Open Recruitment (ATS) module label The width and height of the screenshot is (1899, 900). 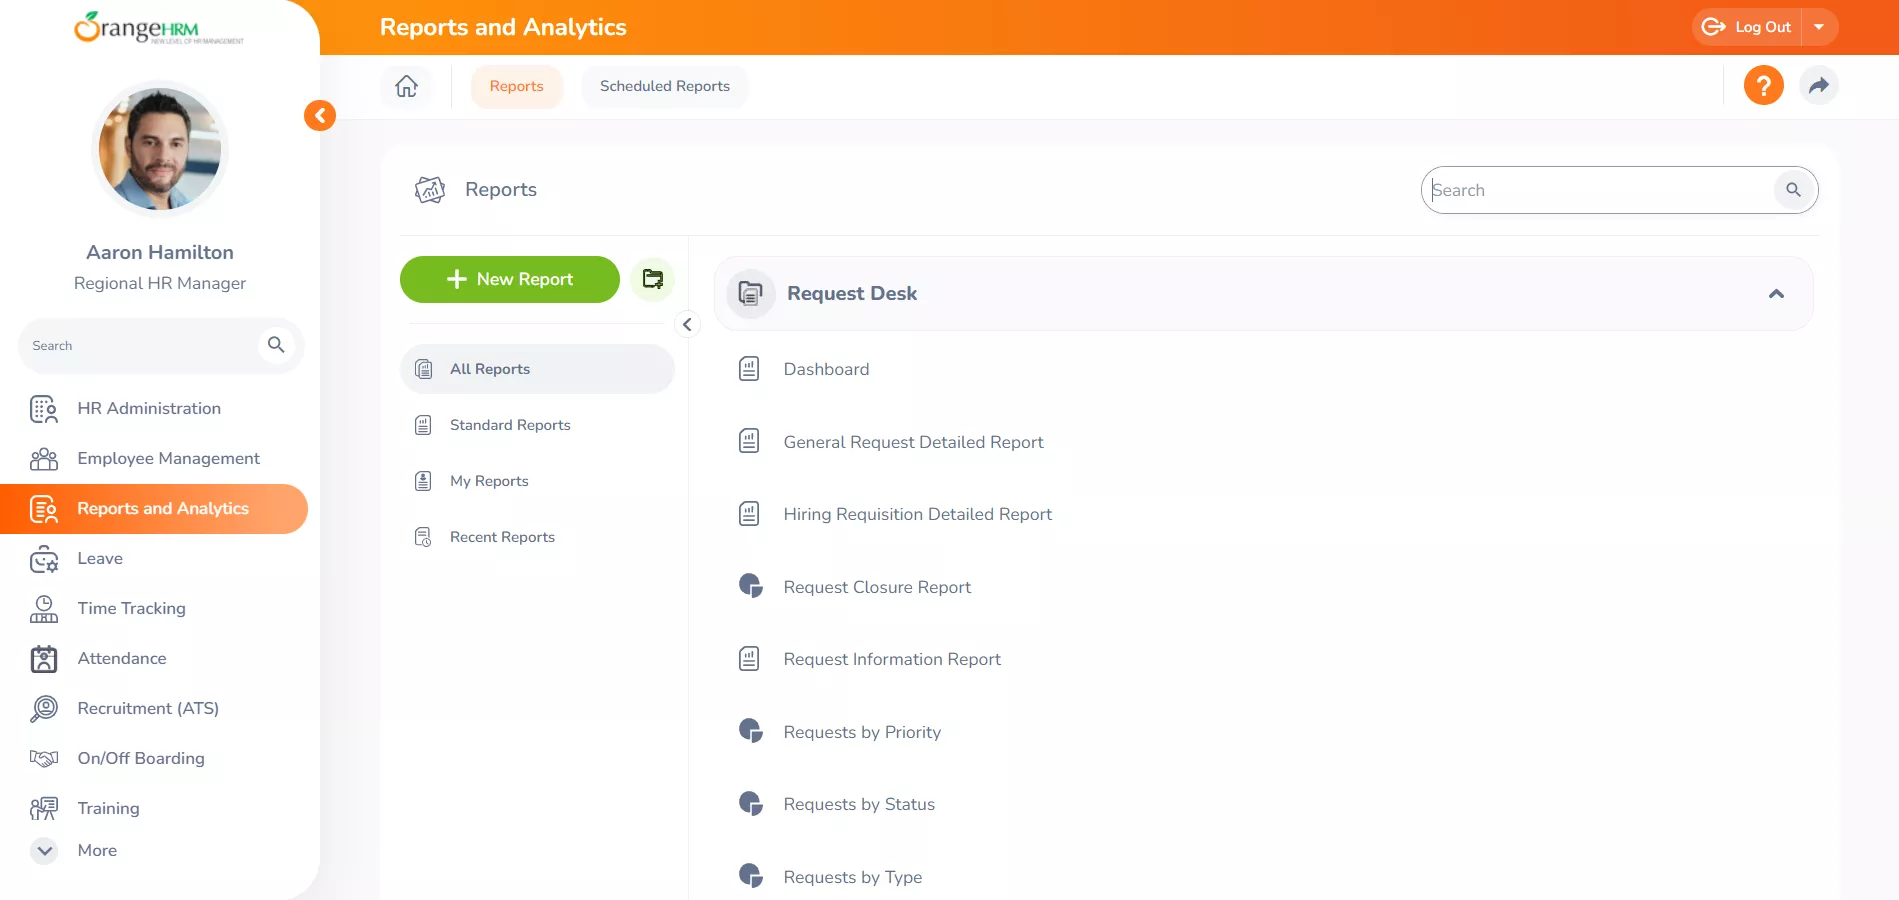pos(148,708)
